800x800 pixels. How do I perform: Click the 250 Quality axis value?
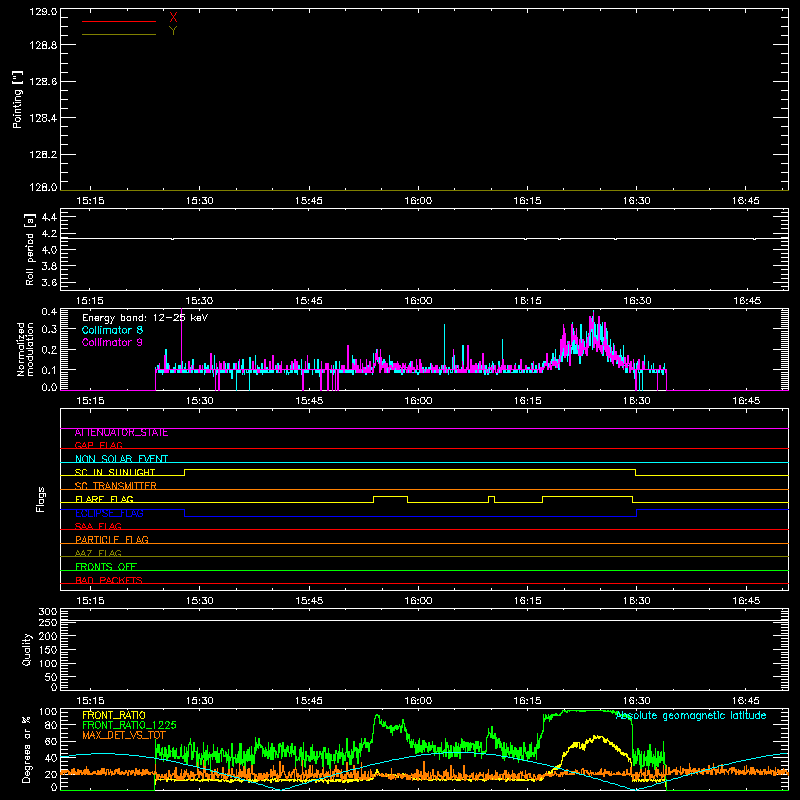[47, 622]
